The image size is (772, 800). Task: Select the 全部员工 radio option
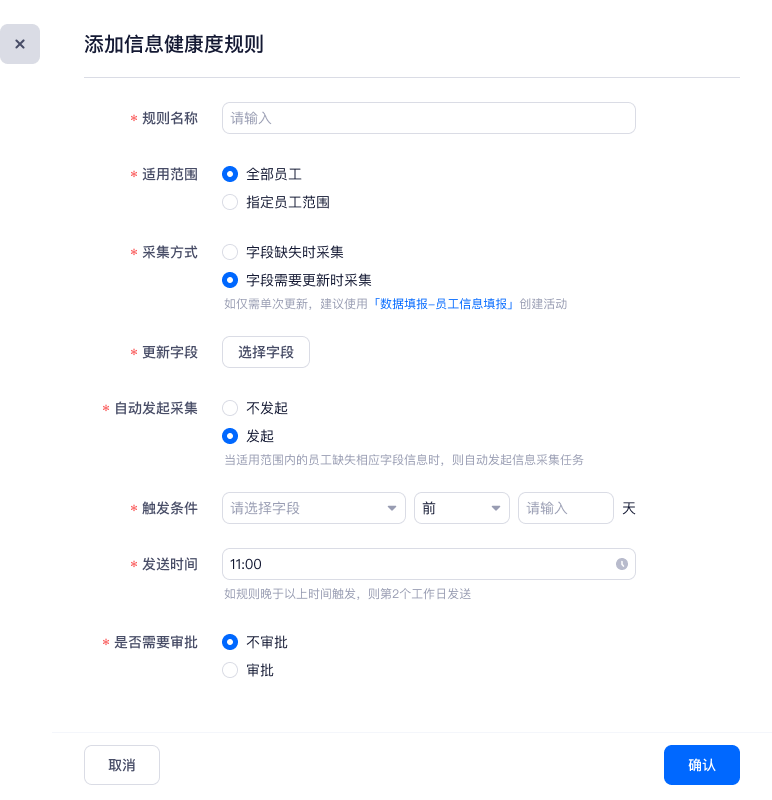(x=230, y=174)
